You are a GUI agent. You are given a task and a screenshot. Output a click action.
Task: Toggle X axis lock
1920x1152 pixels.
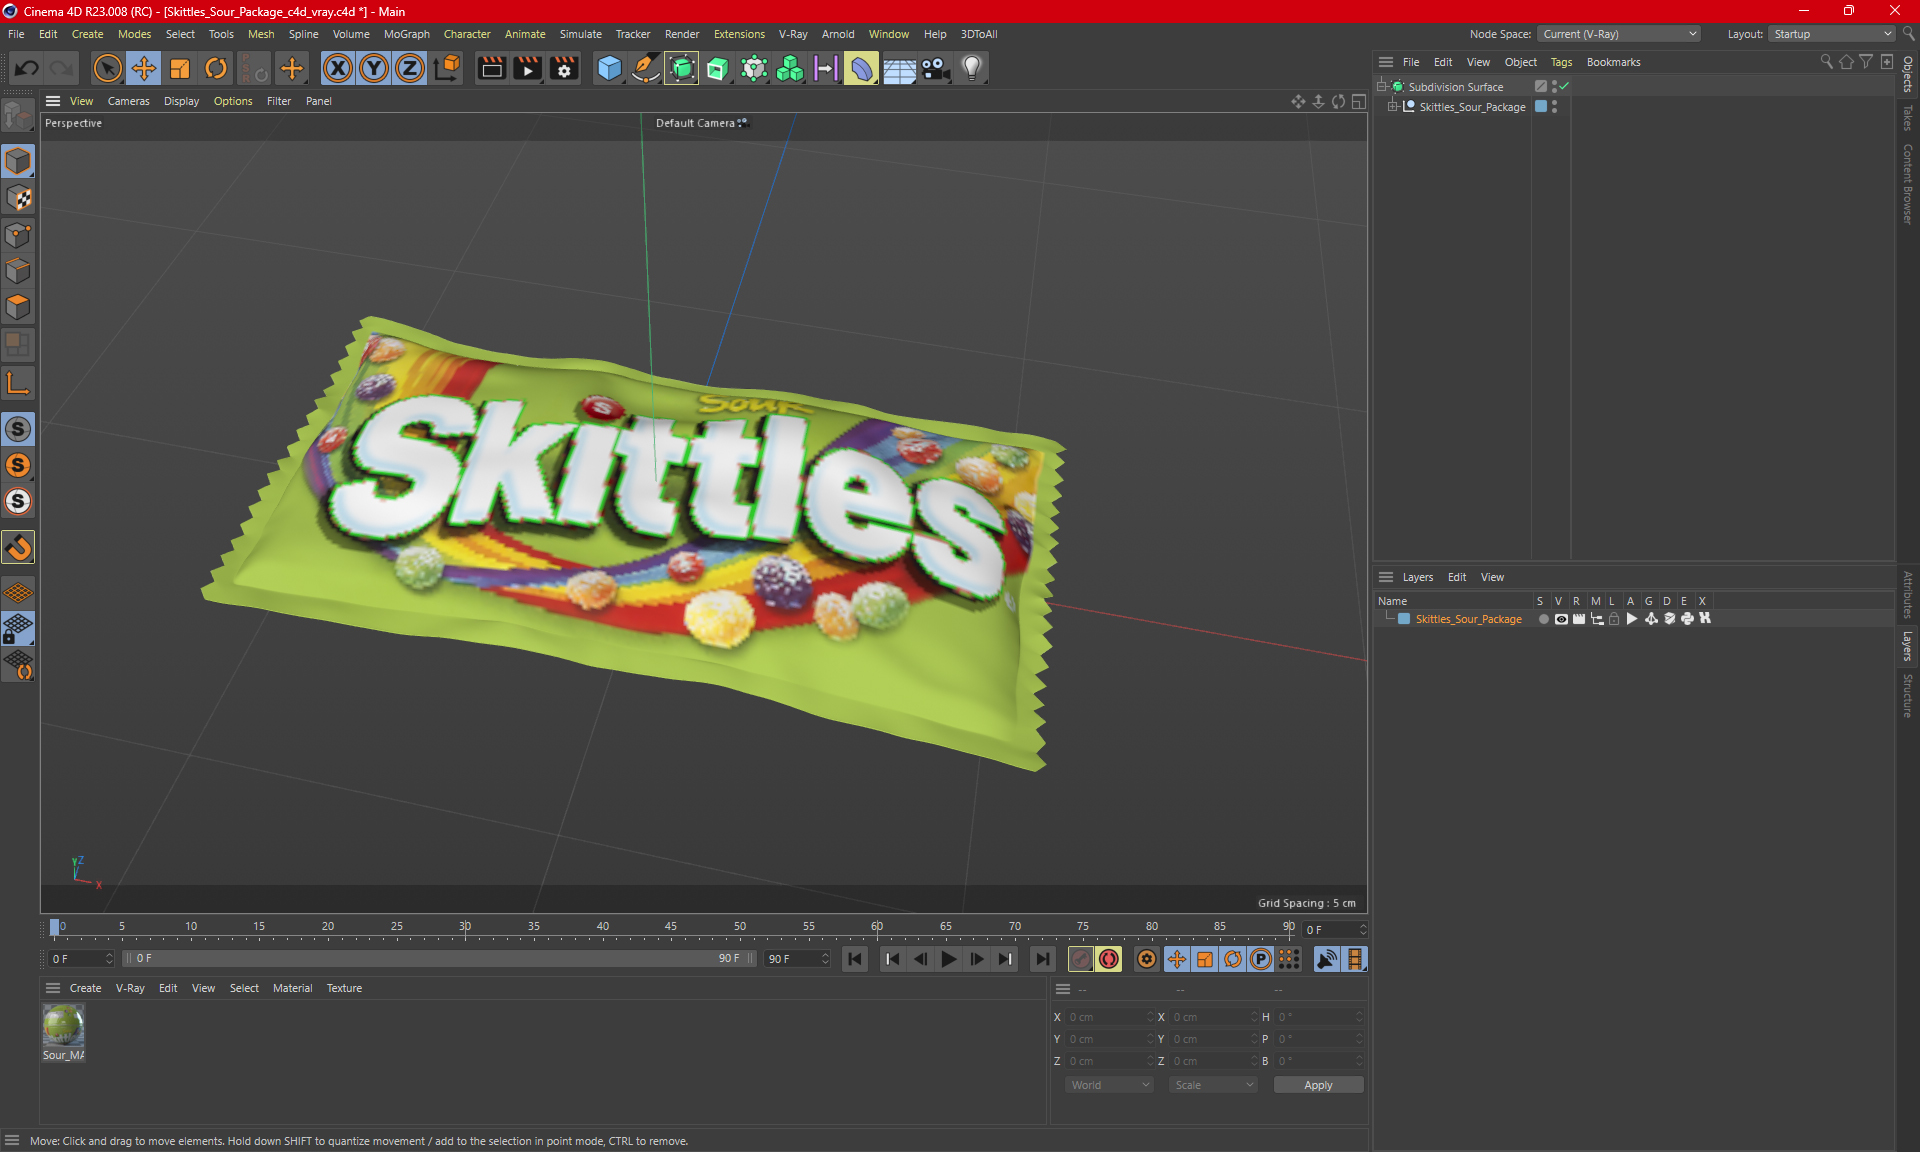click(338, 68)
